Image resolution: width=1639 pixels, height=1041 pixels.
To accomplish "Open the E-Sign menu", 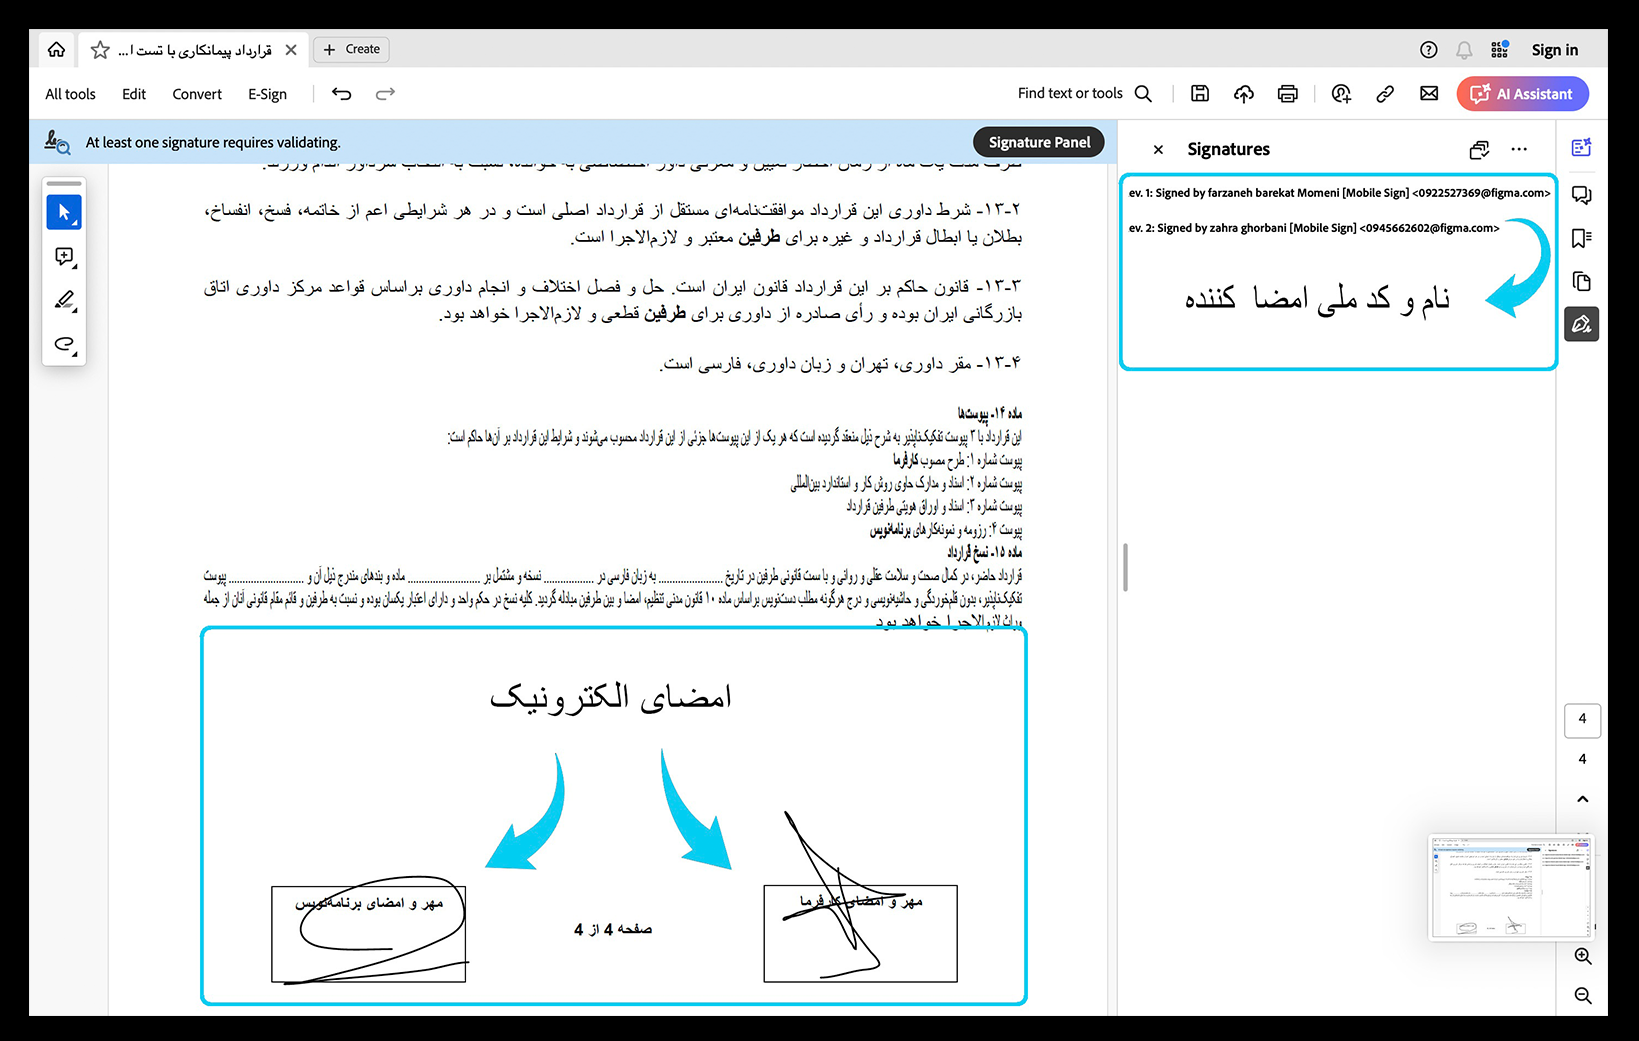I will (x=267, y=94).
